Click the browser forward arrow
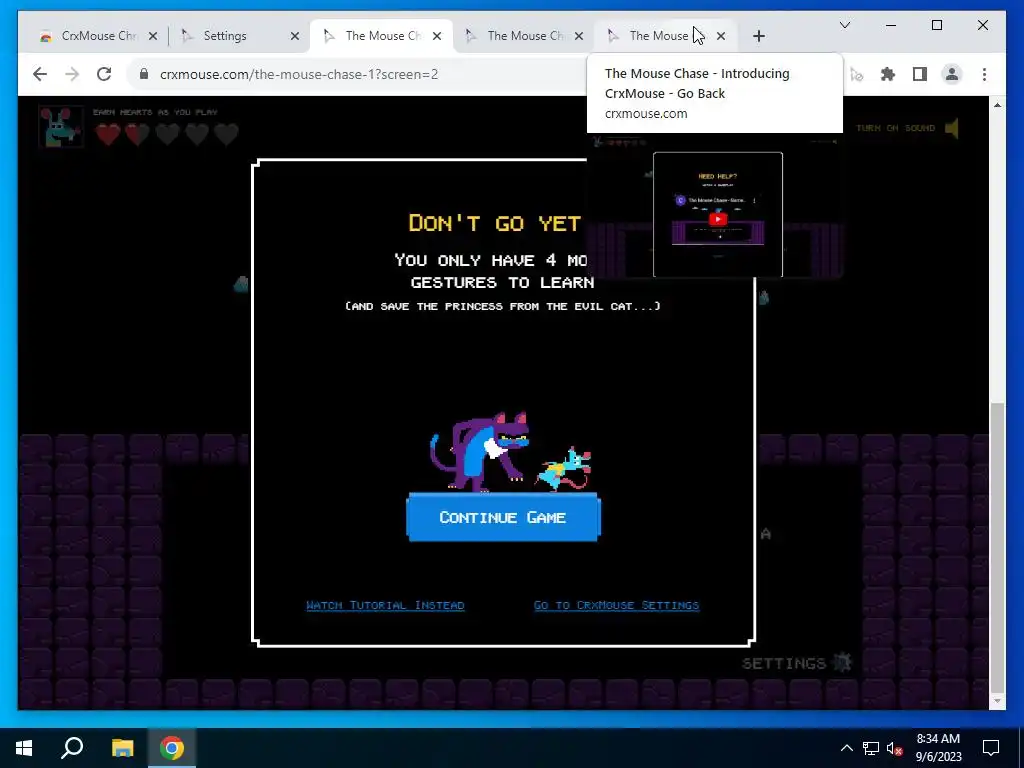 pyautogui.click(x=72, y=74)
